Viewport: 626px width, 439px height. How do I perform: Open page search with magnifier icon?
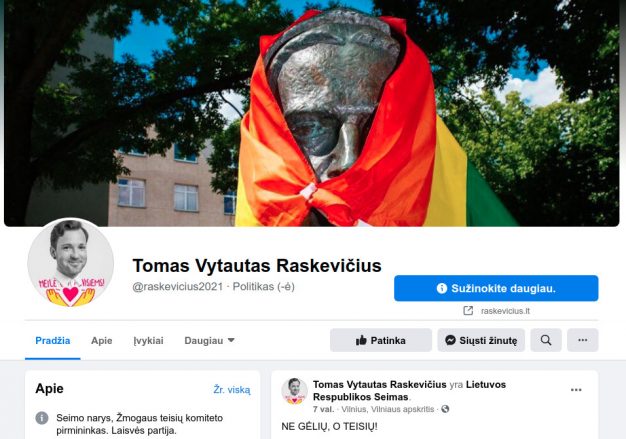tap(546, 340)
